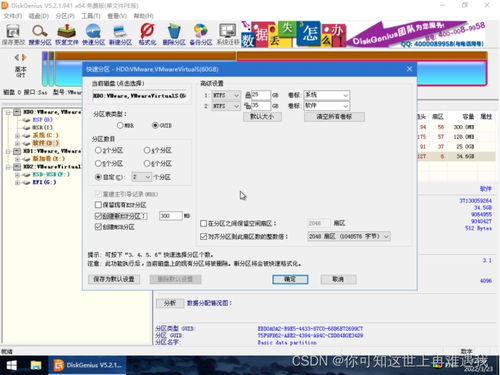Click the 确定 confirm button in dialog
Image resolution: width=500 pixels, height=375 pixels.
tap(290, 279)
